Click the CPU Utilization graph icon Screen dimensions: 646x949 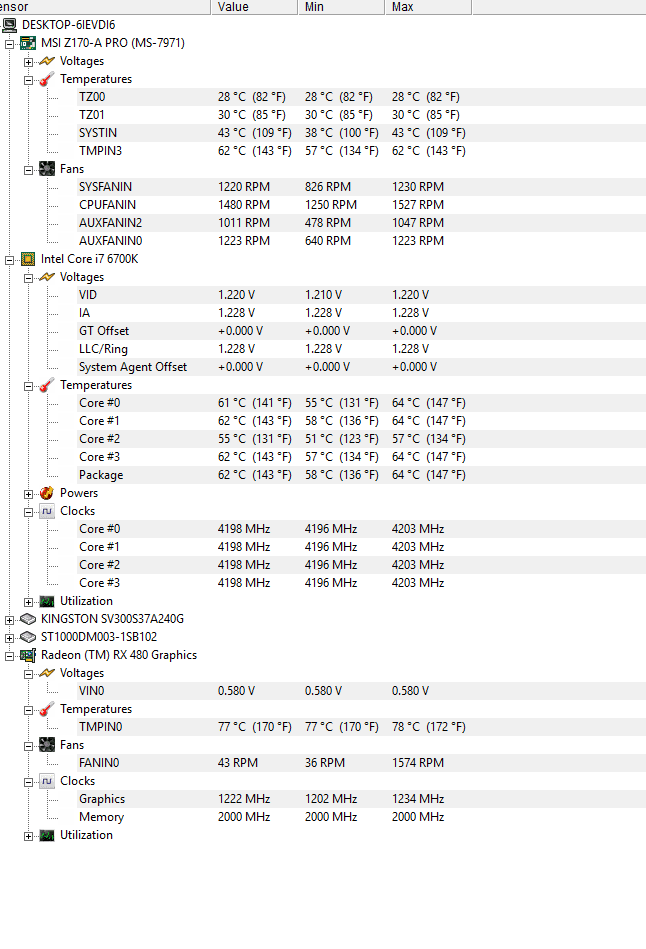point(47,602)
